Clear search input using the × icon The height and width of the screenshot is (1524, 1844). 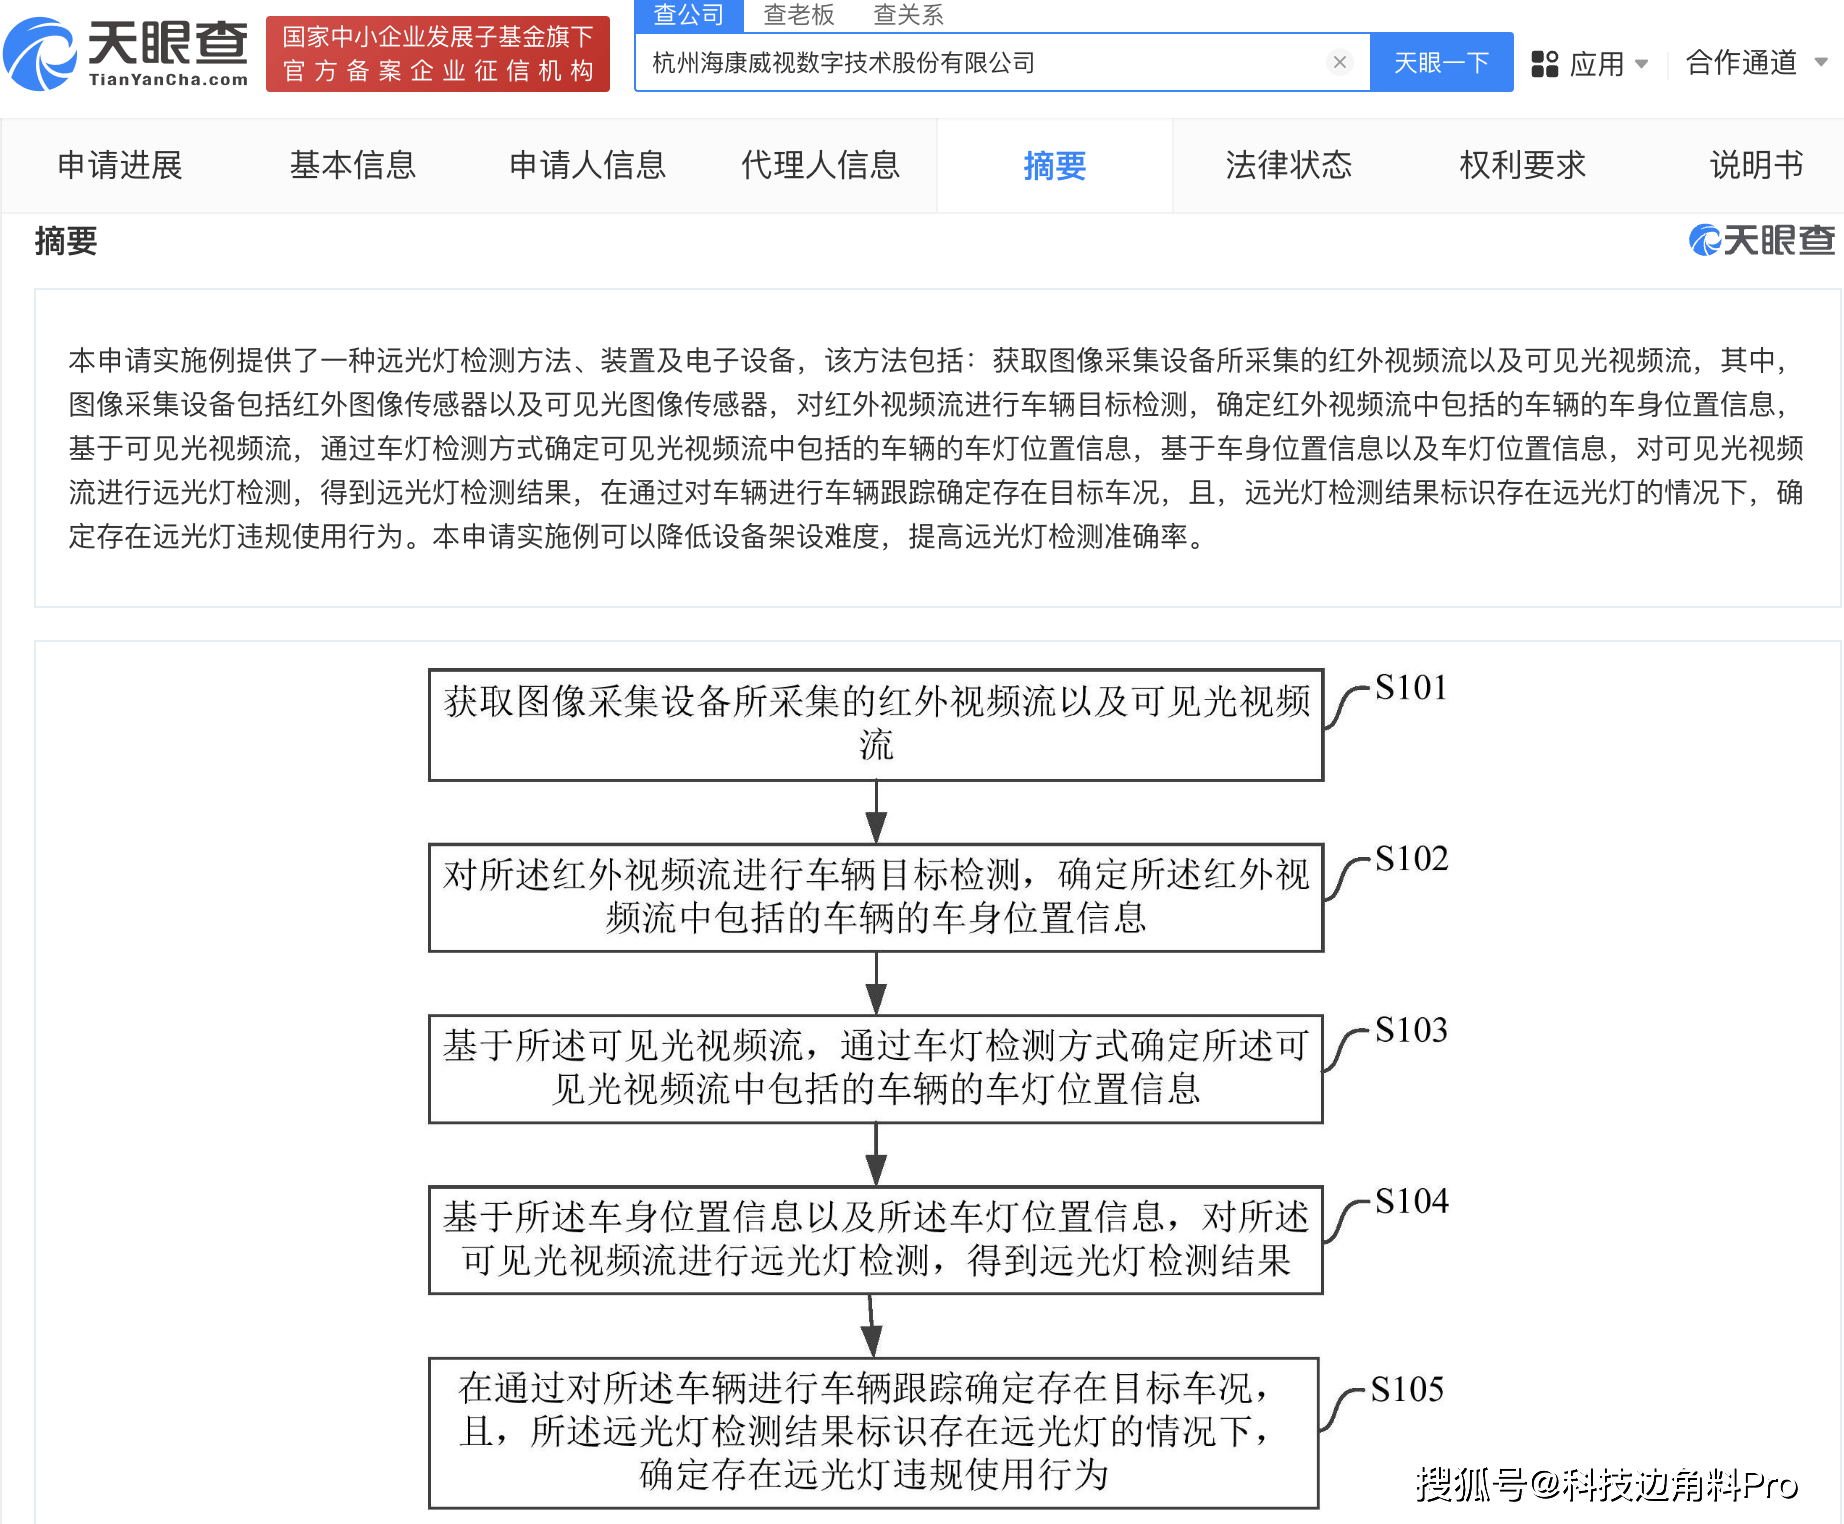click(x=1339, y=62)
